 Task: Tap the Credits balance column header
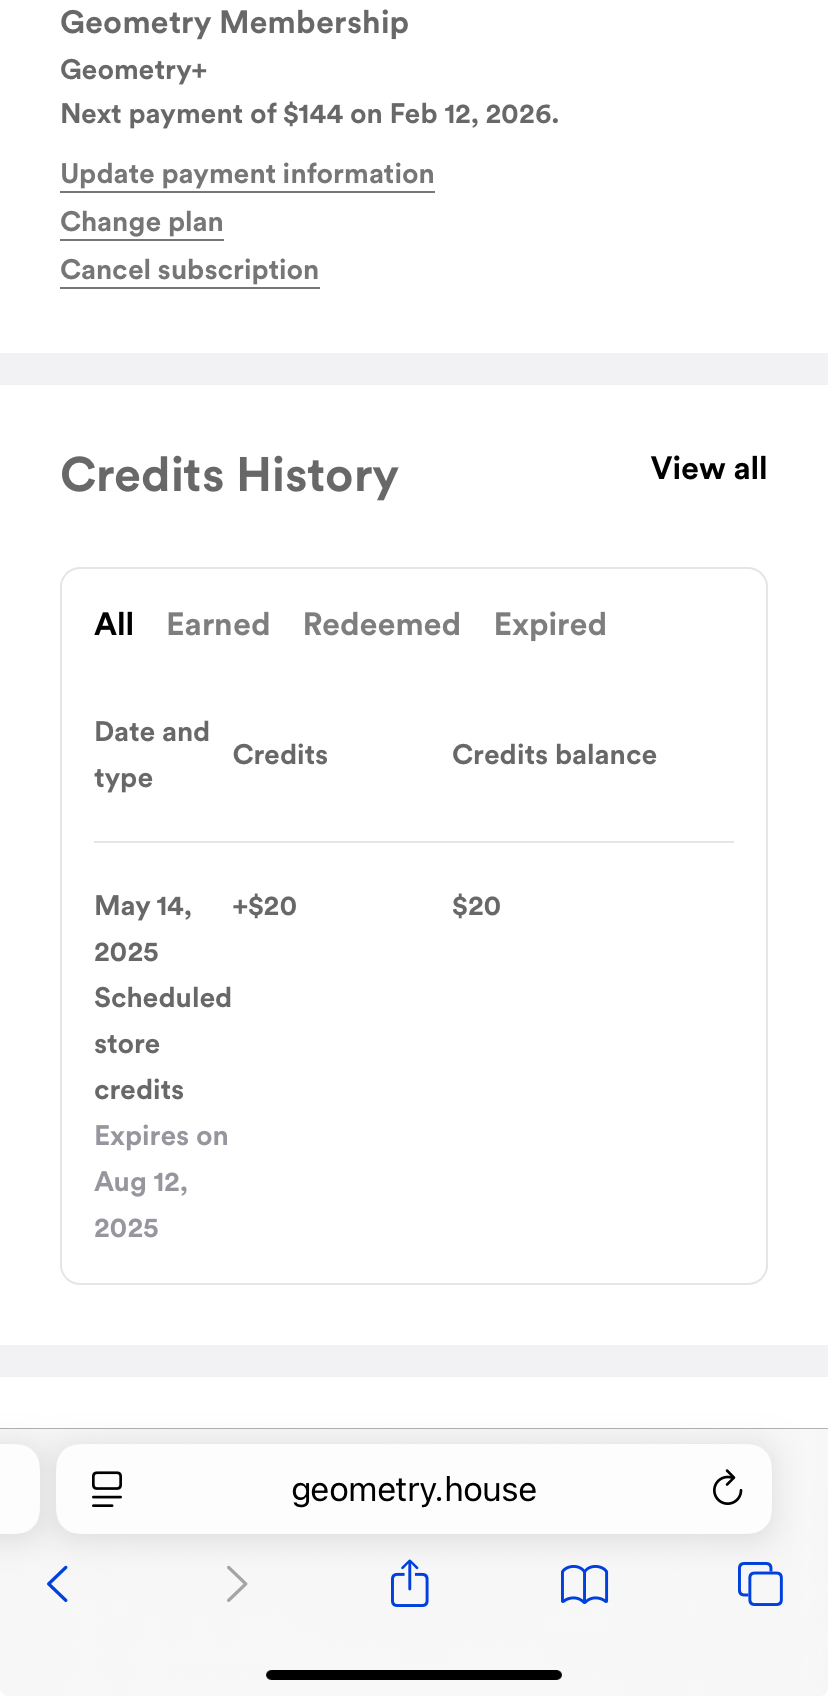(x=554, y=755)
